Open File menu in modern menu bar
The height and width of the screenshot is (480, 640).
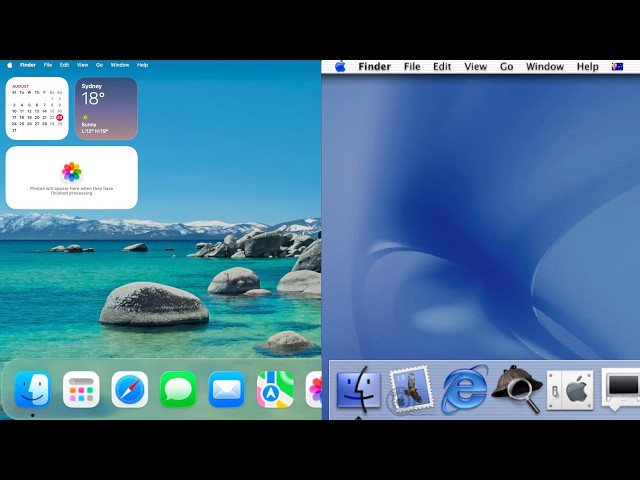(x=48, y=65)
